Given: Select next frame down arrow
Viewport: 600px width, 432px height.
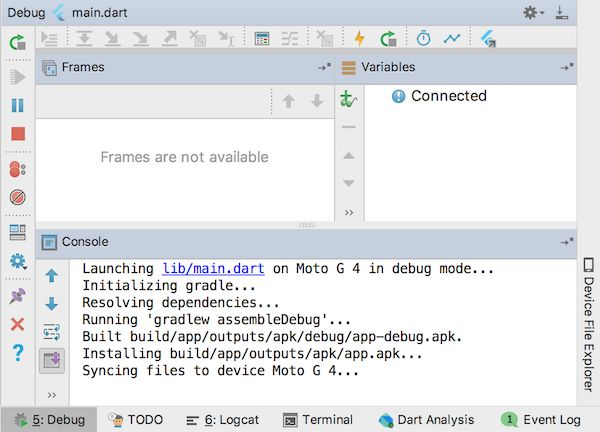Looking at the screenshot, I should pos(317,101).
